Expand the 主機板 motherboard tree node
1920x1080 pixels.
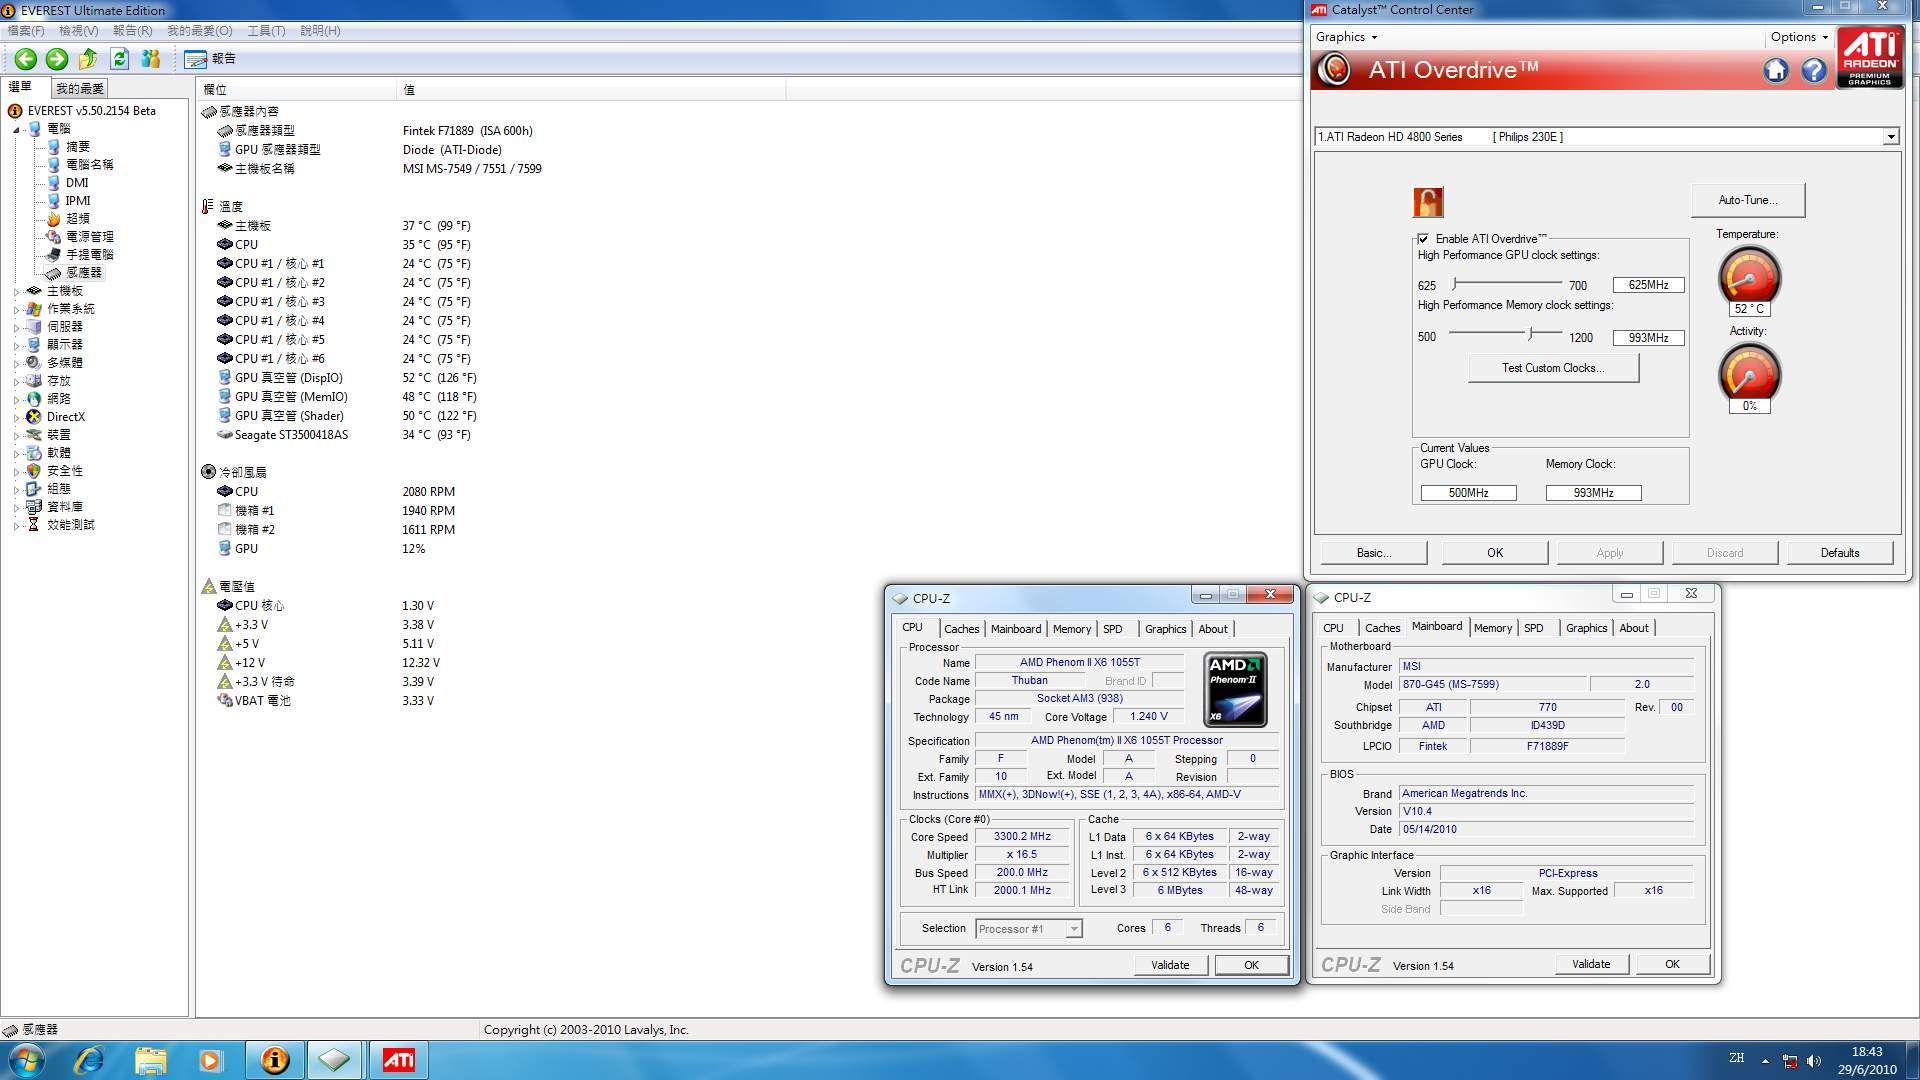point(17,291)
